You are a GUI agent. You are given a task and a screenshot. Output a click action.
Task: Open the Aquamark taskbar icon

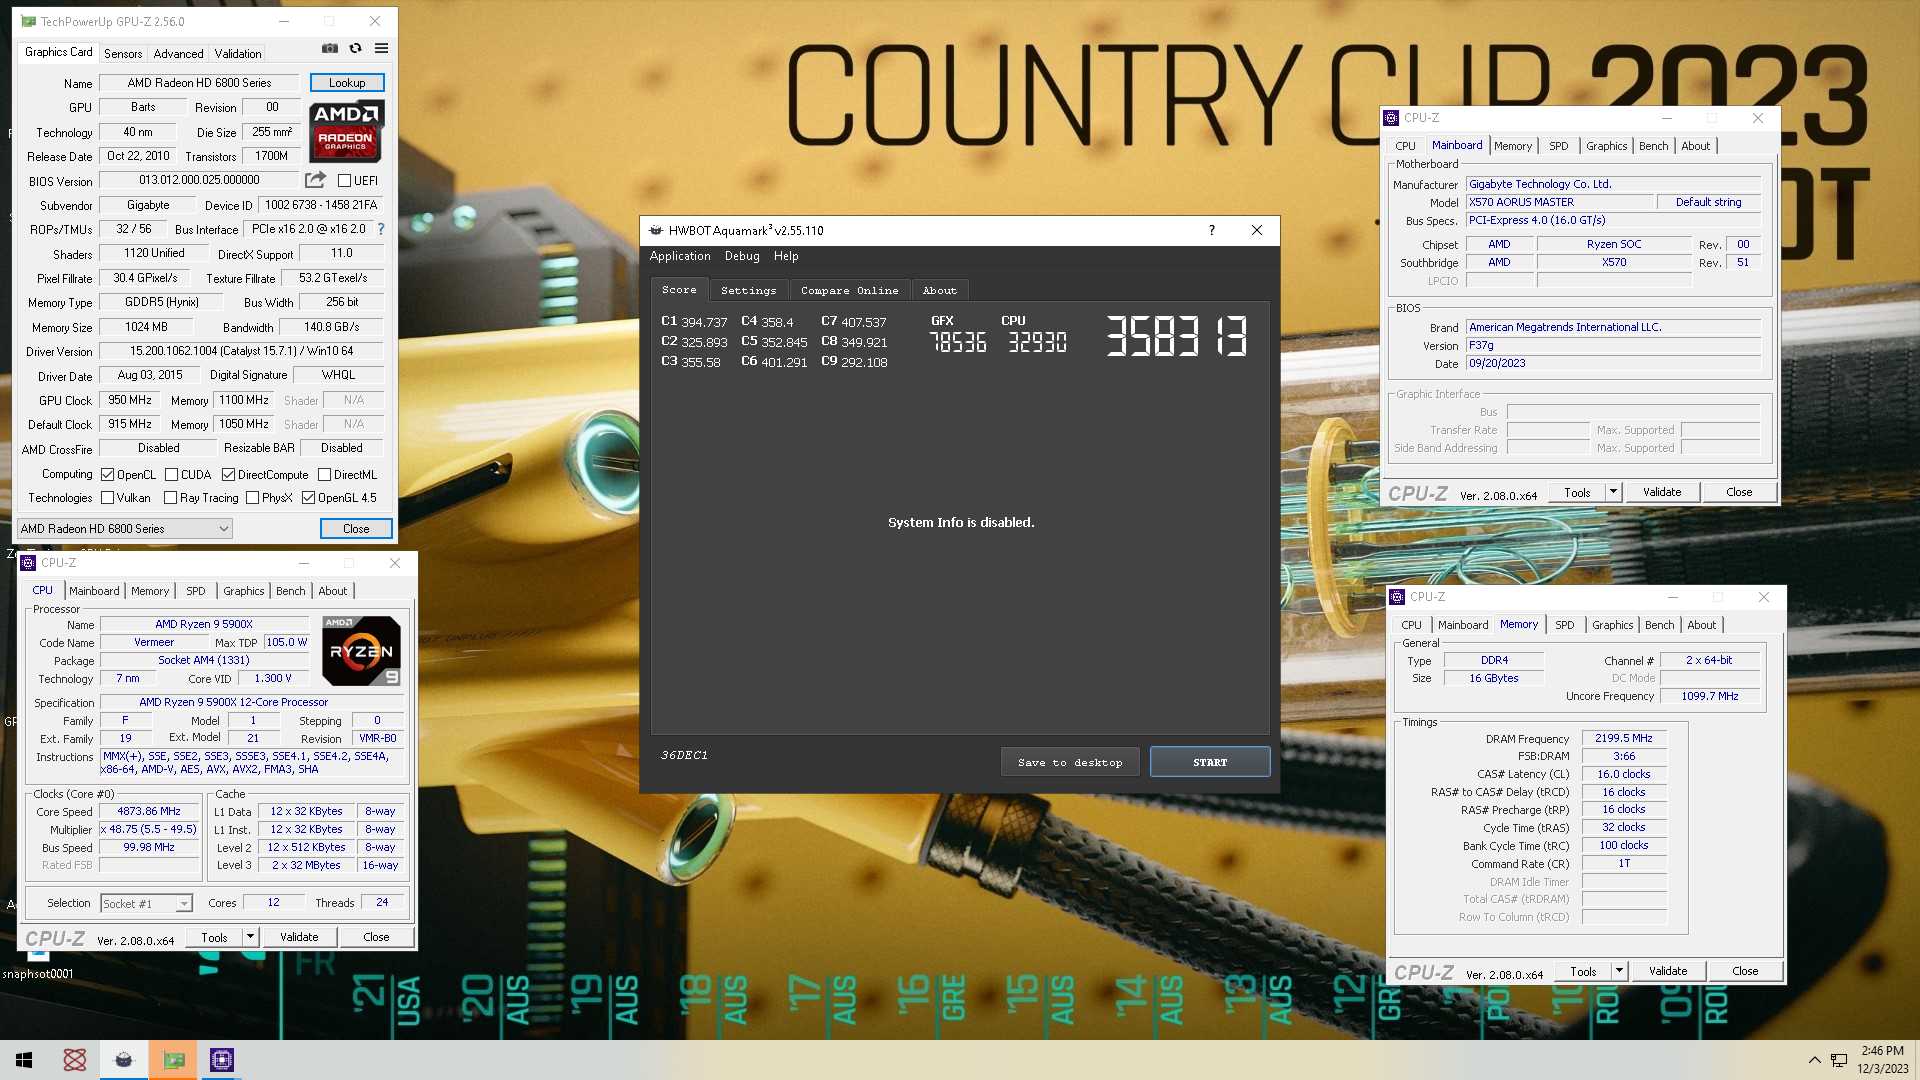[x=124, y=1060]
